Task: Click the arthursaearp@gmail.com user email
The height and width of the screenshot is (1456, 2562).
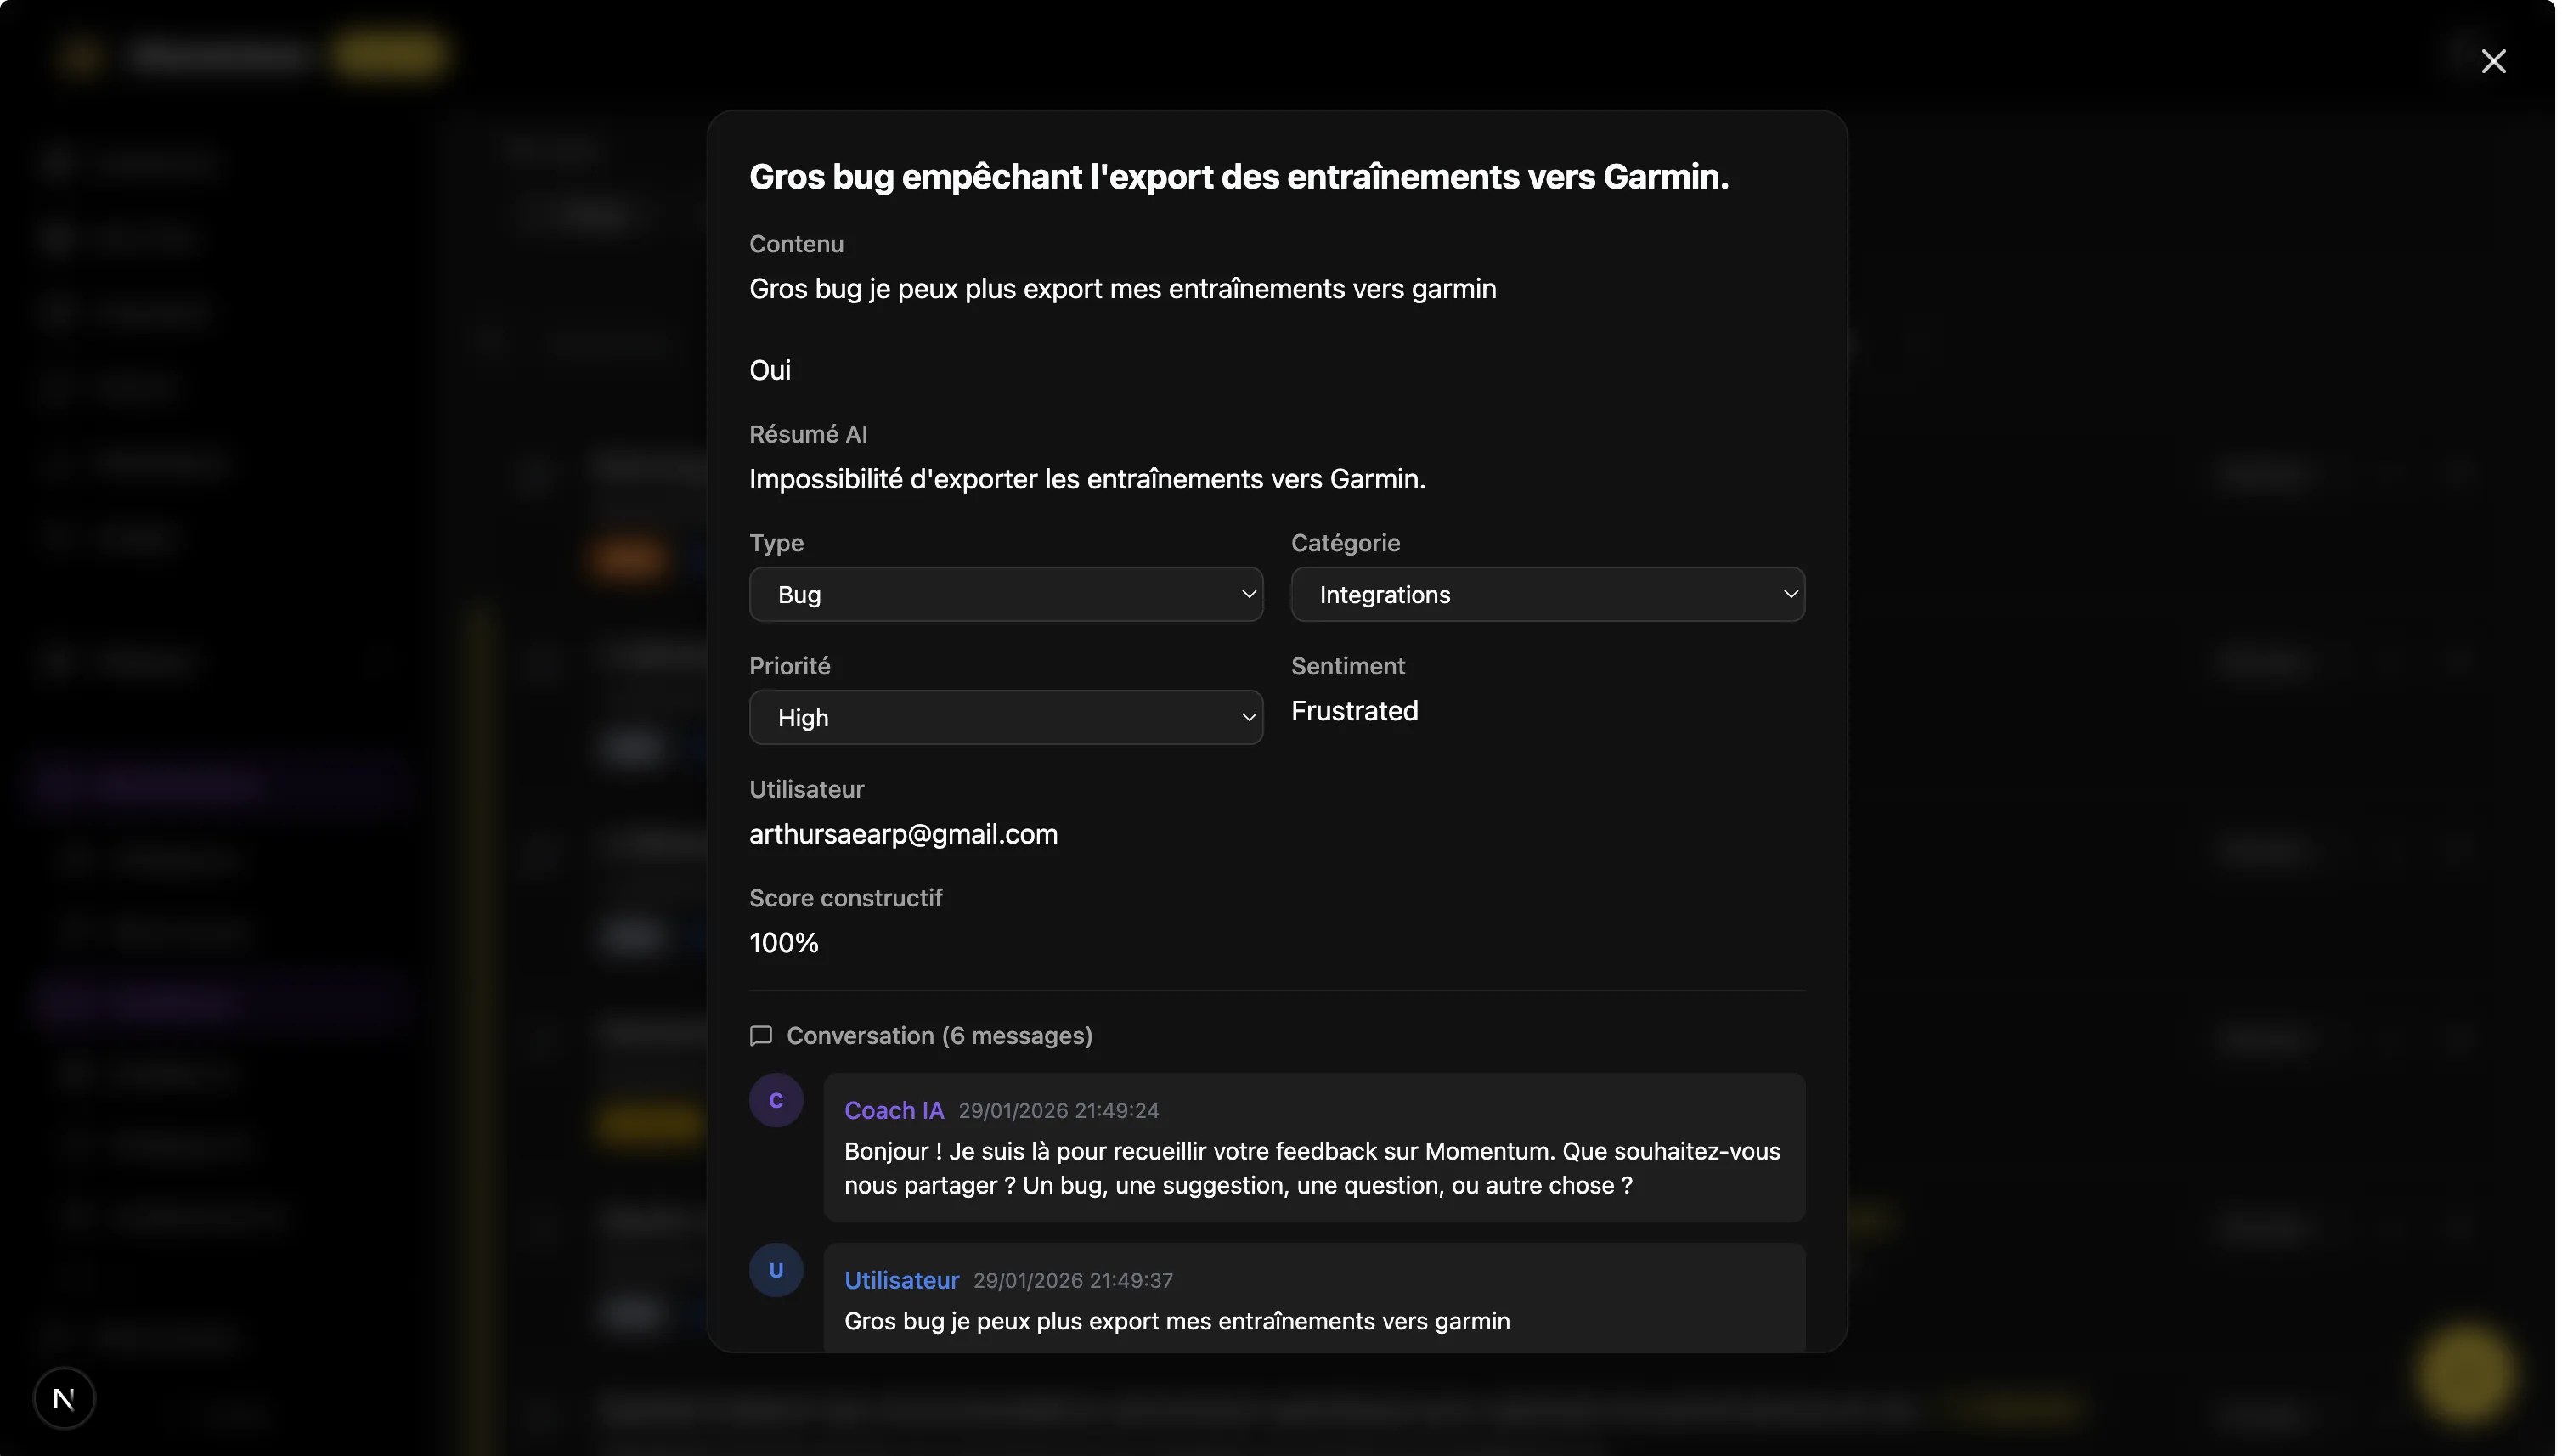Action: (x=905, y=836)
